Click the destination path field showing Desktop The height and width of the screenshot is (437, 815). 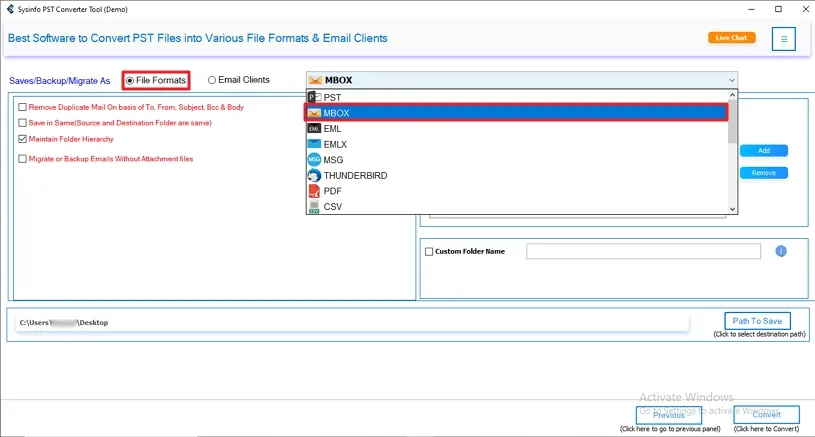click(x=352, y=322)
